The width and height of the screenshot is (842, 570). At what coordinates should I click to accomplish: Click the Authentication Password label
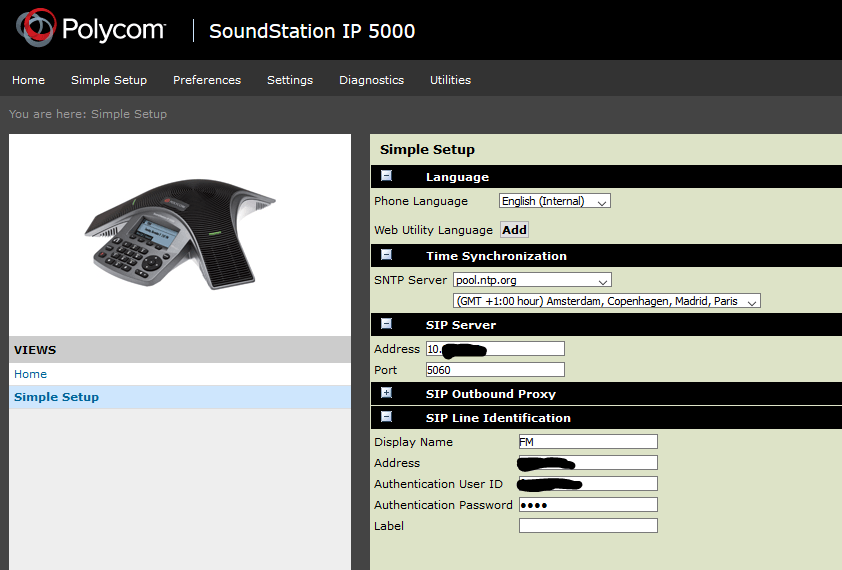(444, 505)
